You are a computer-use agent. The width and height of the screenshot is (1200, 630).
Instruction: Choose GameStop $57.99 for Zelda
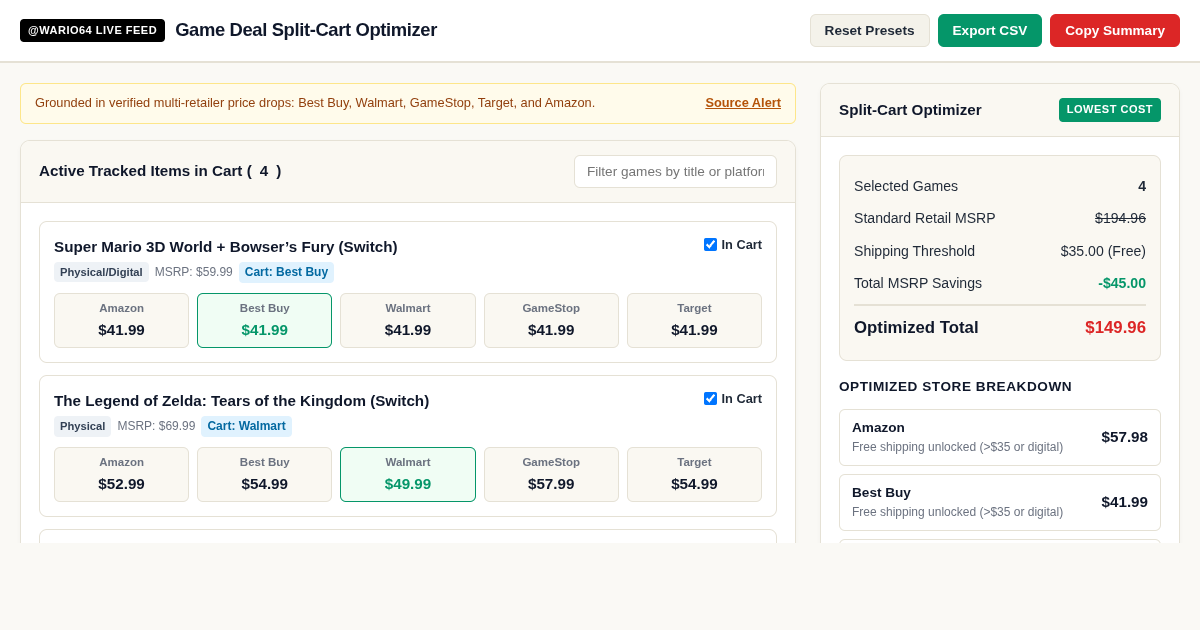point(551,474)
